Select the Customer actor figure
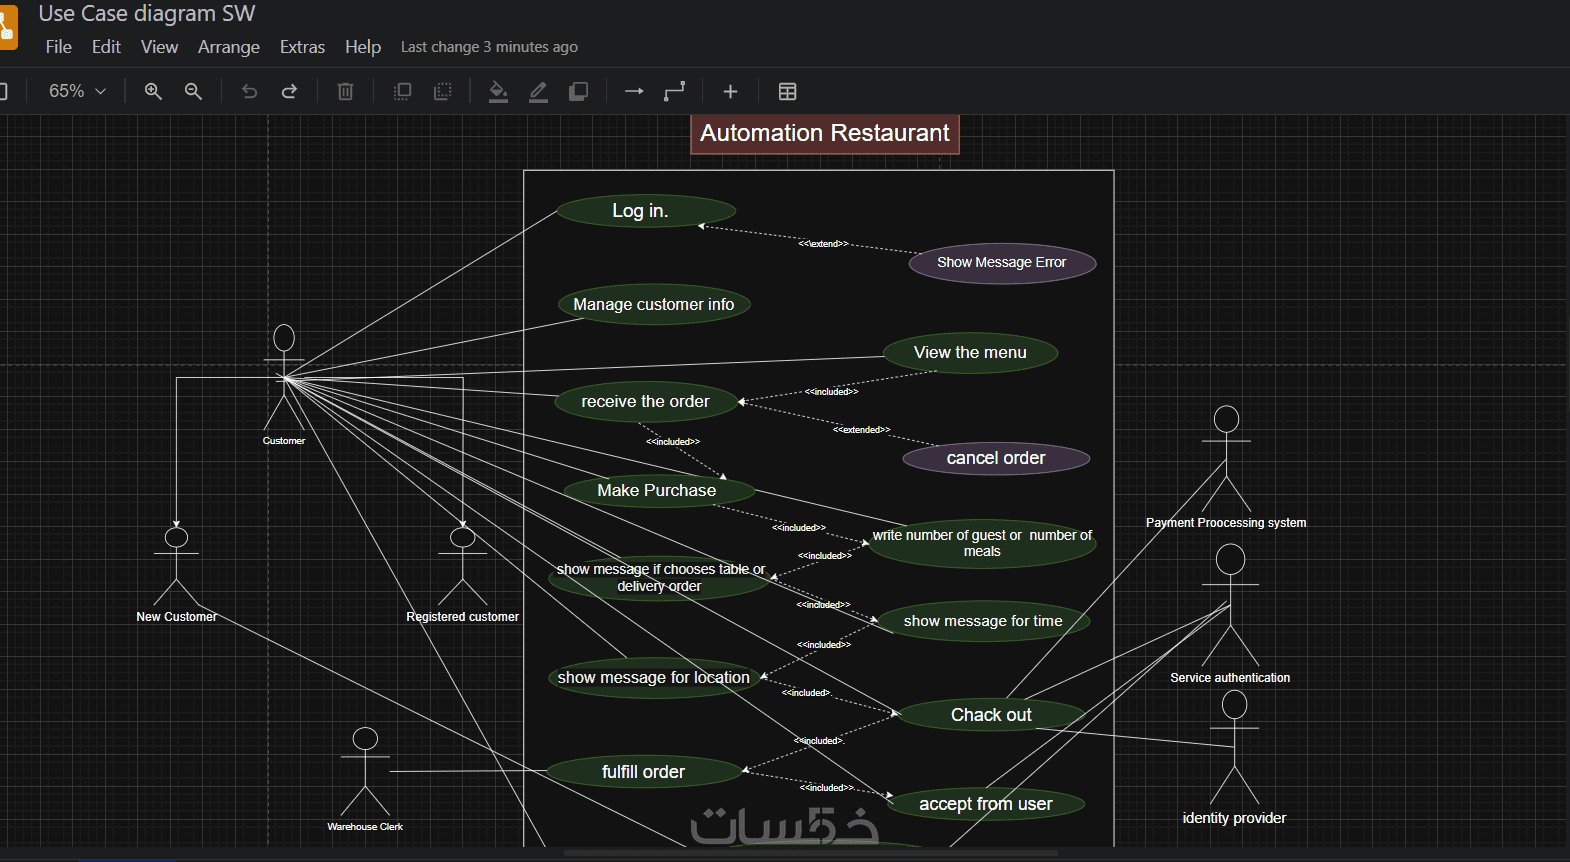The width and height of the screenshot is (1570, 862). tap(284, 377)
